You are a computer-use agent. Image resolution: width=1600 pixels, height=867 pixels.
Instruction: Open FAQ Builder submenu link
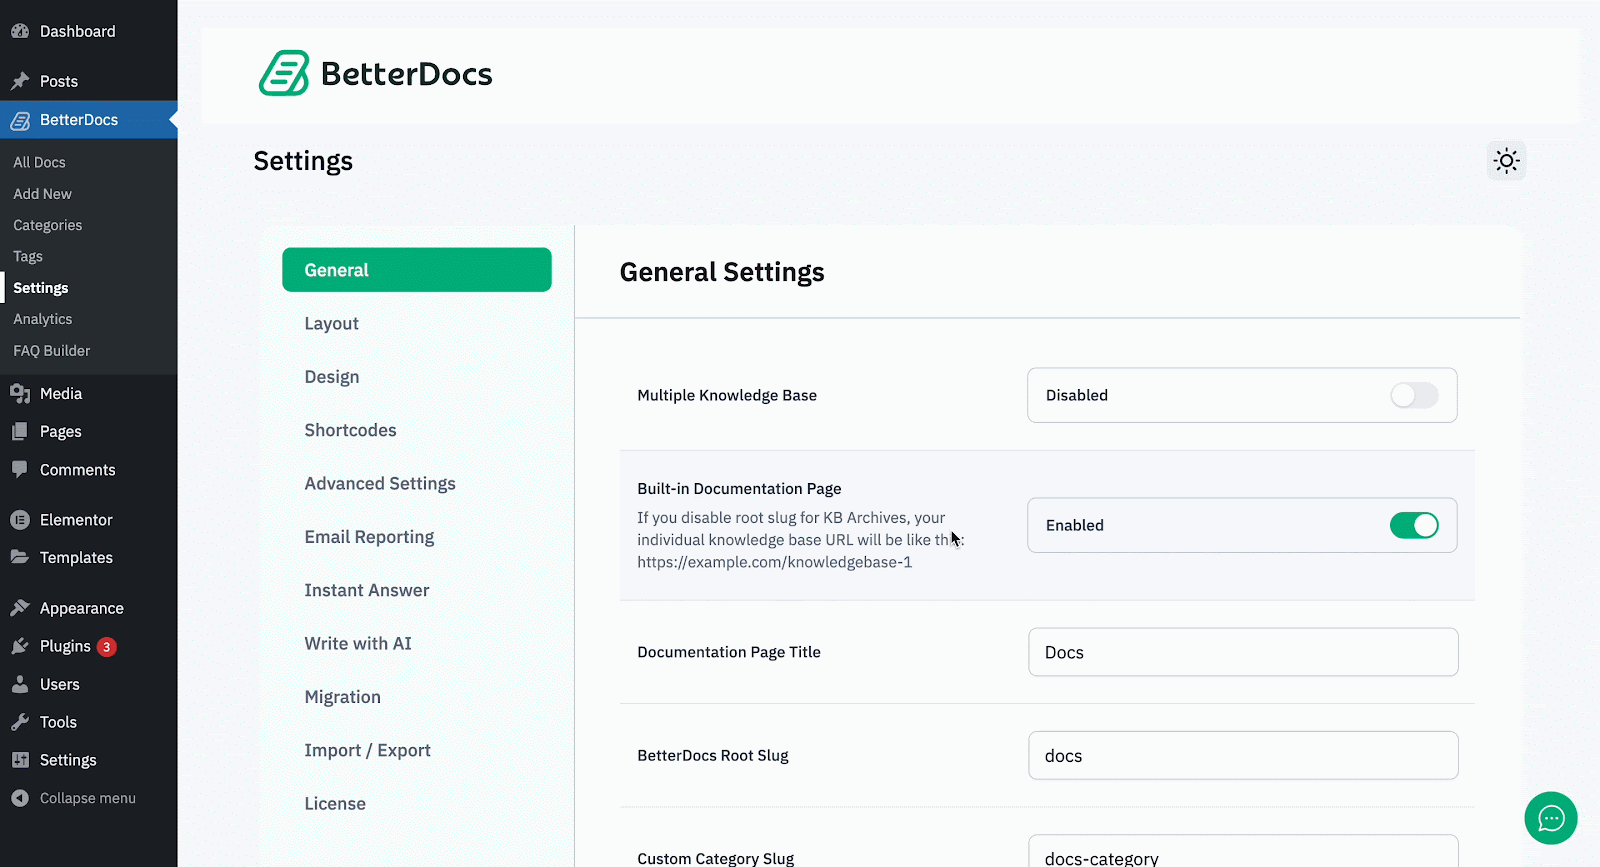51,351
